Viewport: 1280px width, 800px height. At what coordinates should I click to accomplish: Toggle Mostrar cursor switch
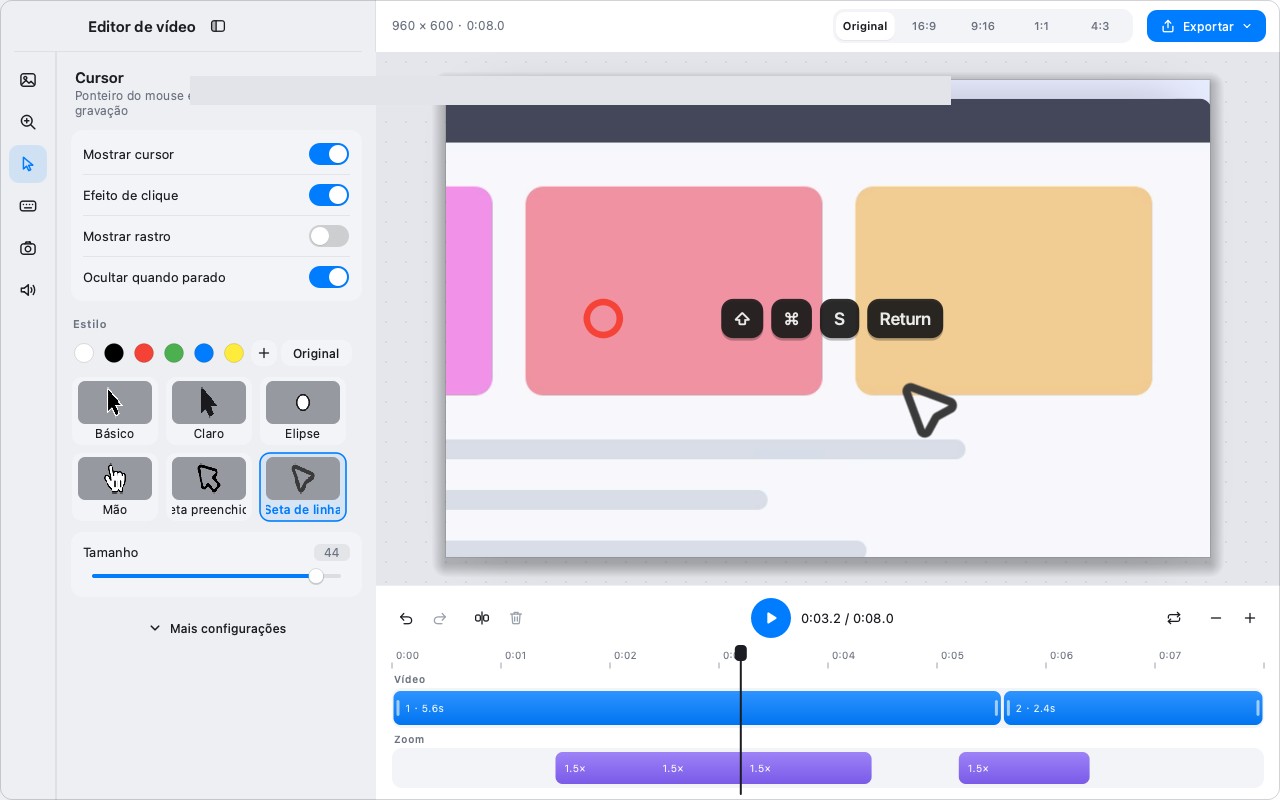pyautogui.click(x=329, y=154)
